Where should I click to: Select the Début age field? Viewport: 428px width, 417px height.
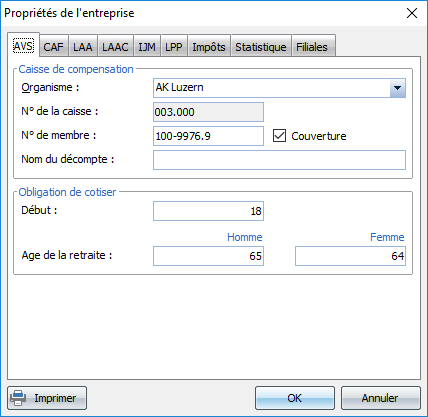(208, 211)
